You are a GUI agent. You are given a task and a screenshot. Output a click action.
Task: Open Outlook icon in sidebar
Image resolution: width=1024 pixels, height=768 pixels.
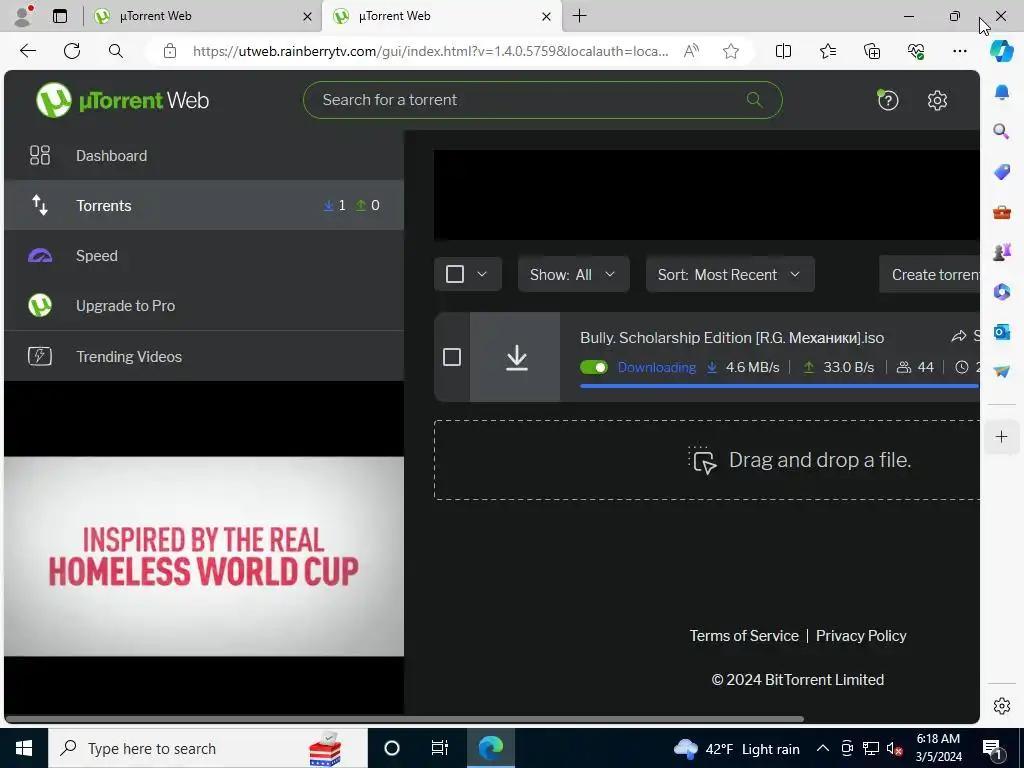(1001, 332)
